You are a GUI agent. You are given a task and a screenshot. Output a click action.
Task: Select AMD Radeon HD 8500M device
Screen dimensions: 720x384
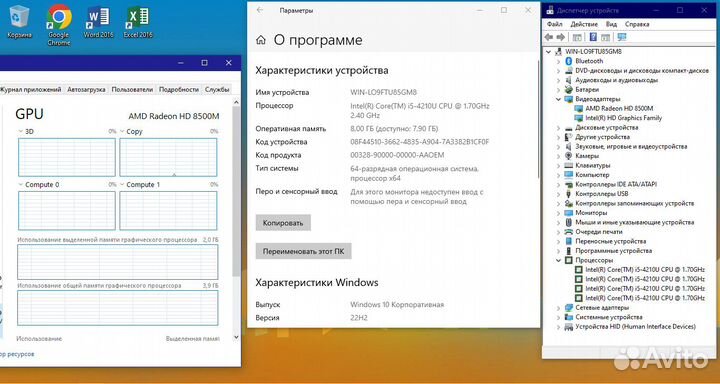tap(619, 108)
